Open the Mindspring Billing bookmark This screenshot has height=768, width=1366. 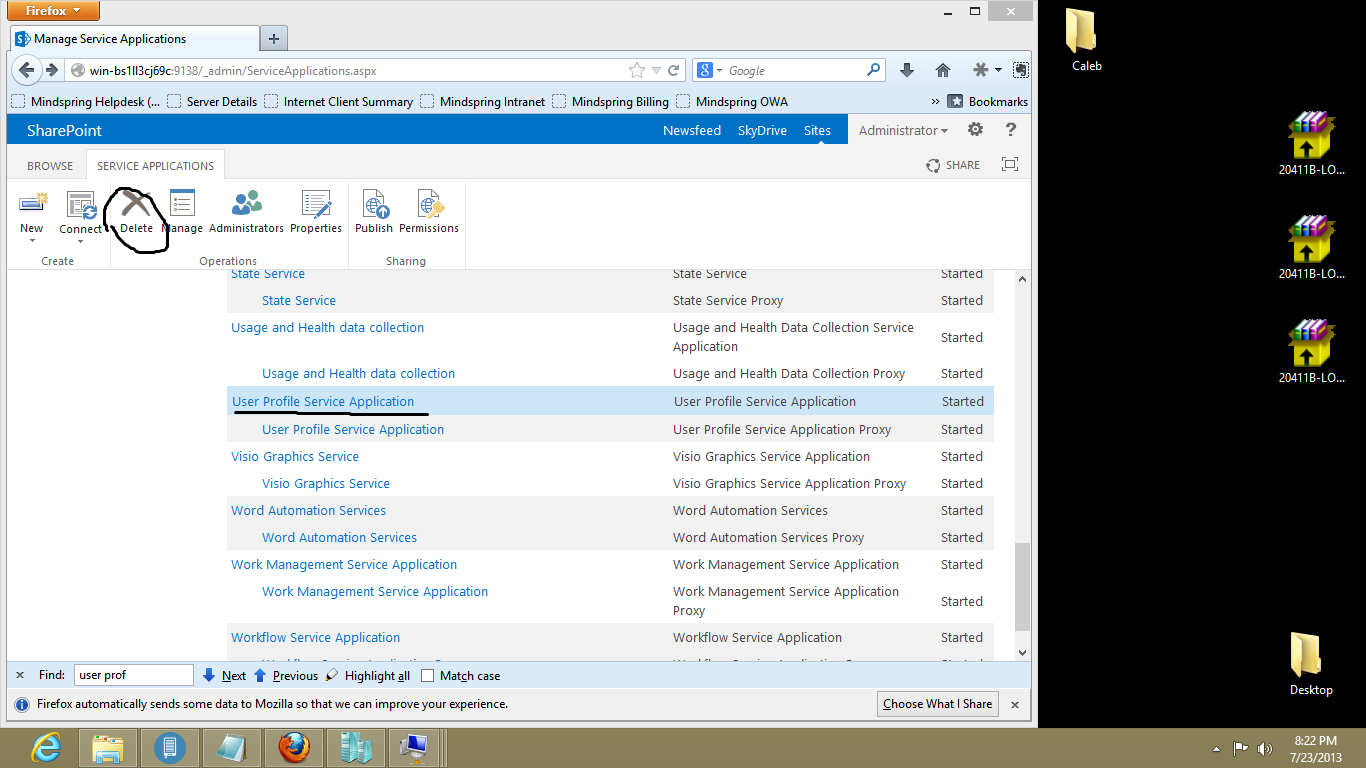610,101
